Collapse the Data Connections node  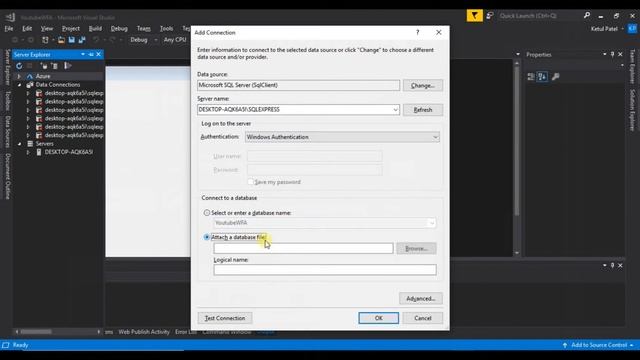(x=19, y=85)
